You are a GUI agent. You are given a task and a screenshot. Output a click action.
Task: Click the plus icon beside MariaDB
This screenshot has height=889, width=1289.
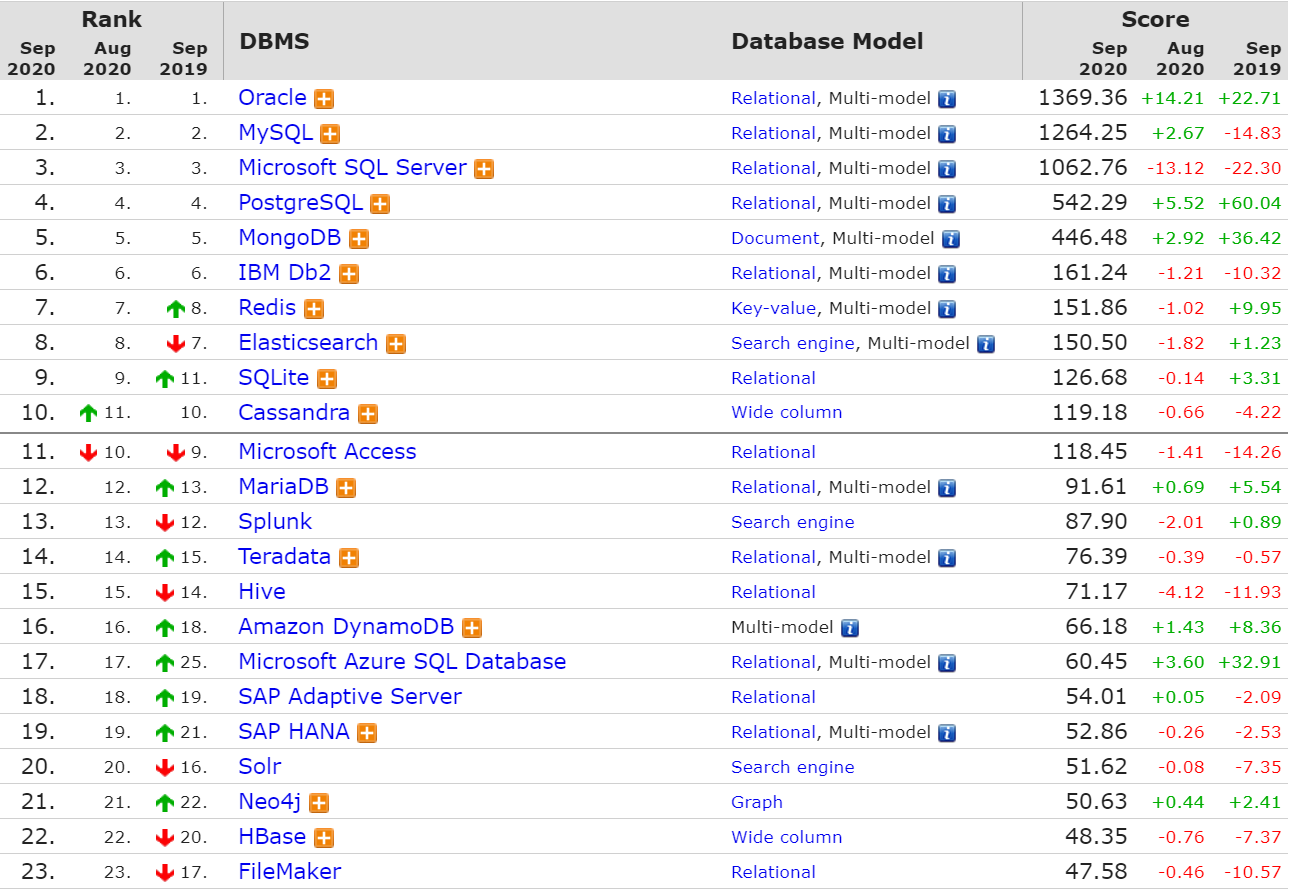346,488
